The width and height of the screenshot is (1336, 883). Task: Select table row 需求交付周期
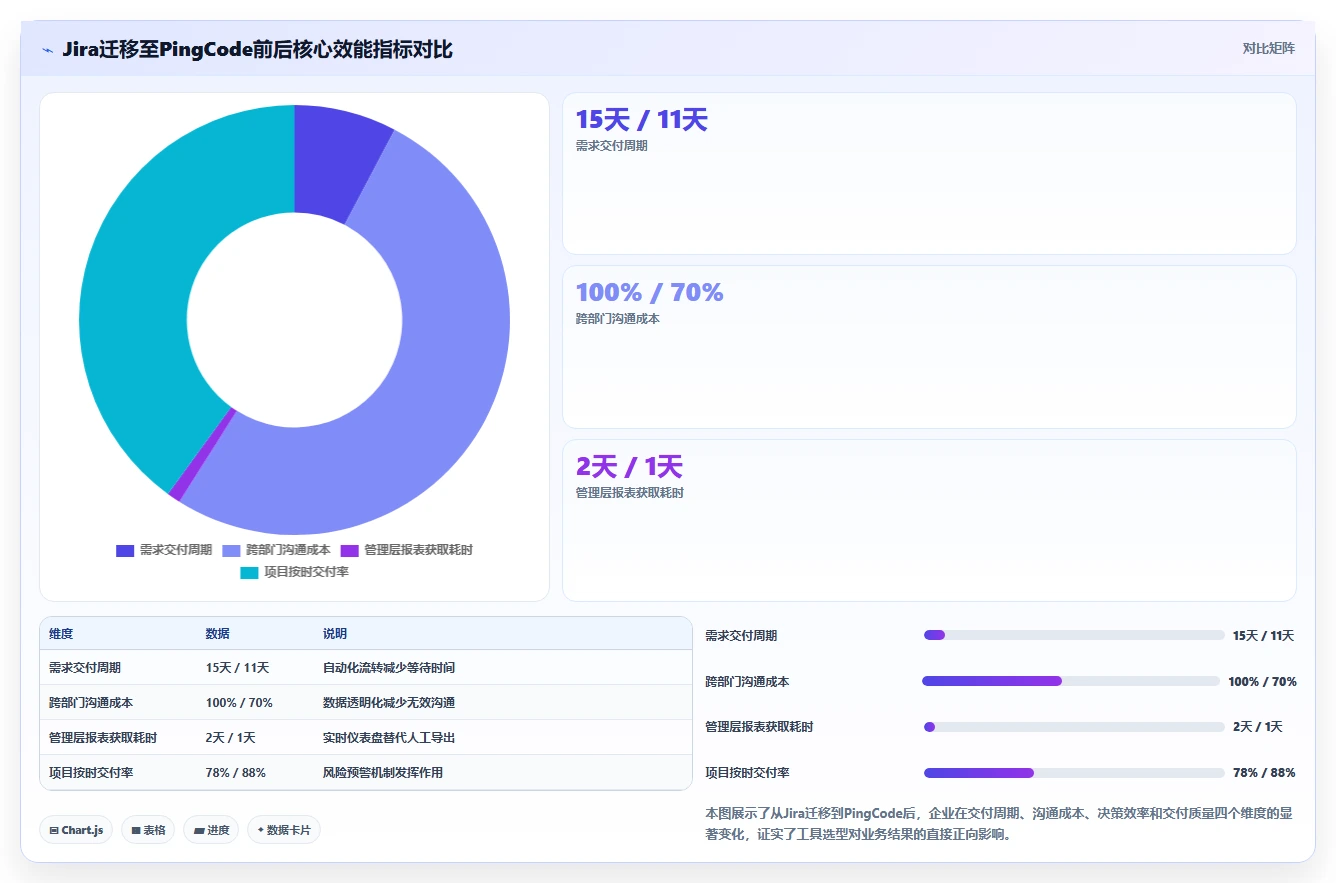pos(366,667)
